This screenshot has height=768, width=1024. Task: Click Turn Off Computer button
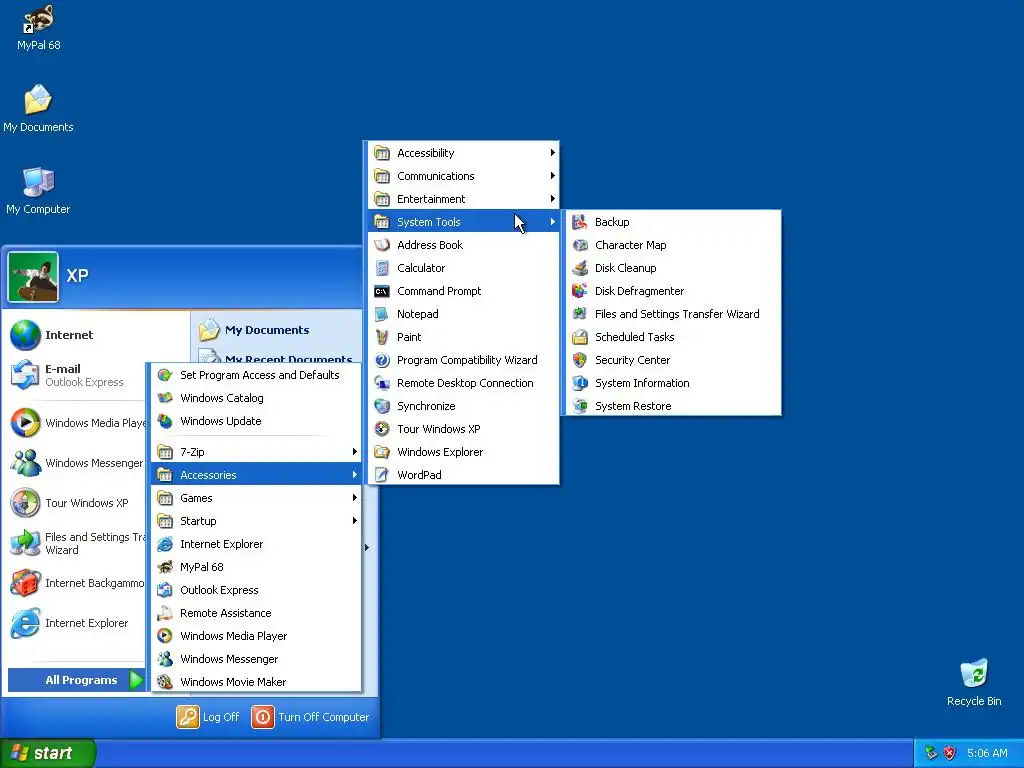311,717
